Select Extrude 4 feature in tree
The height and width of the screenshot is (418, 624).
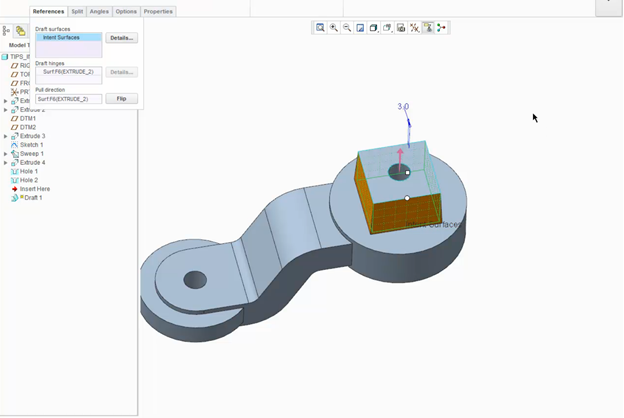coord(32,162)
